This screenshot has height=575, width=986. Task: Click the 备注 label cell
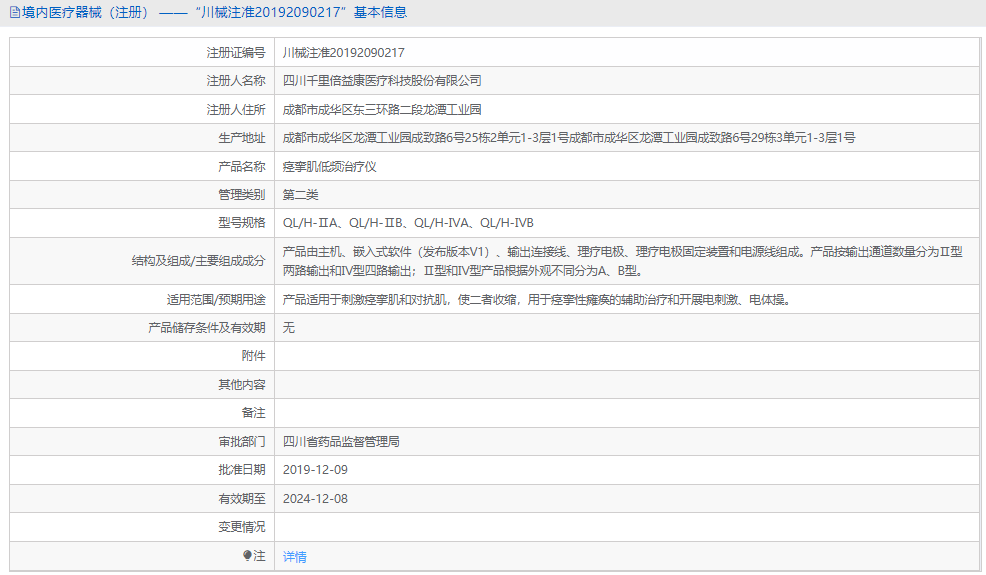[142, 413]
